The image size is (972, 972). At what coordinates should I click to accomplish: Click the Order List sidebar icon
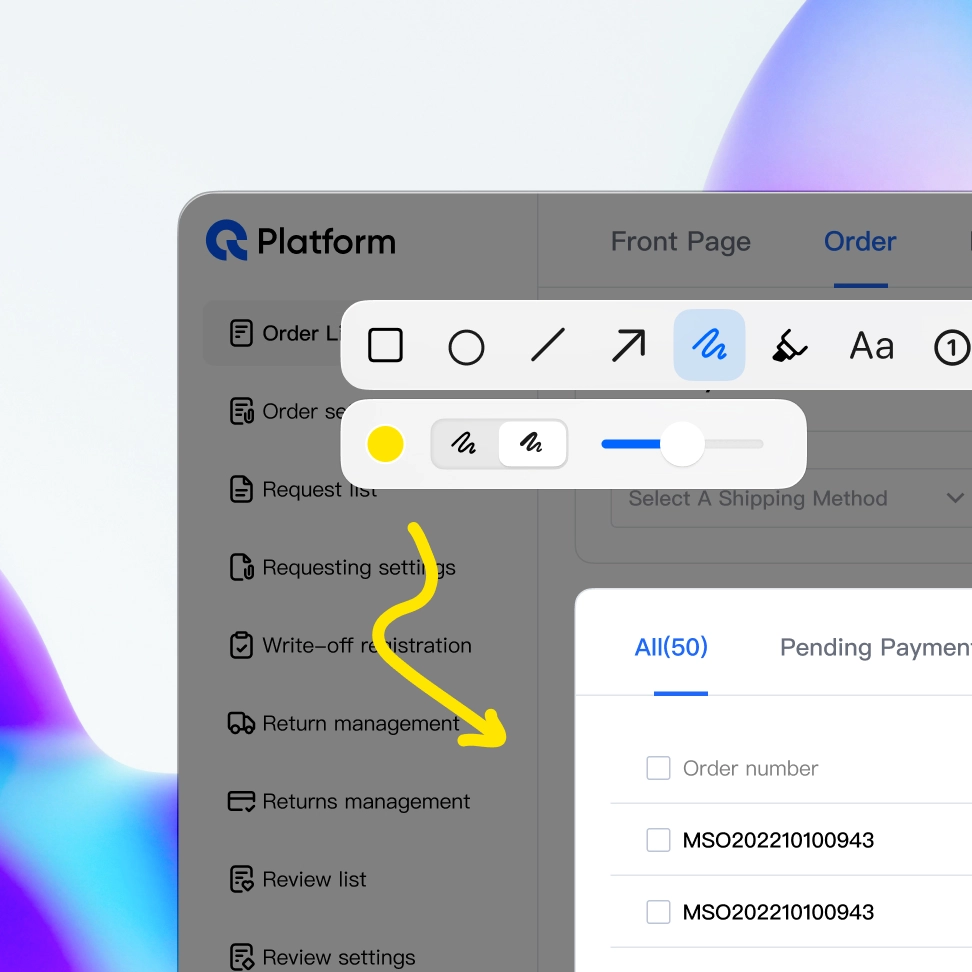(x=242, y=333)
